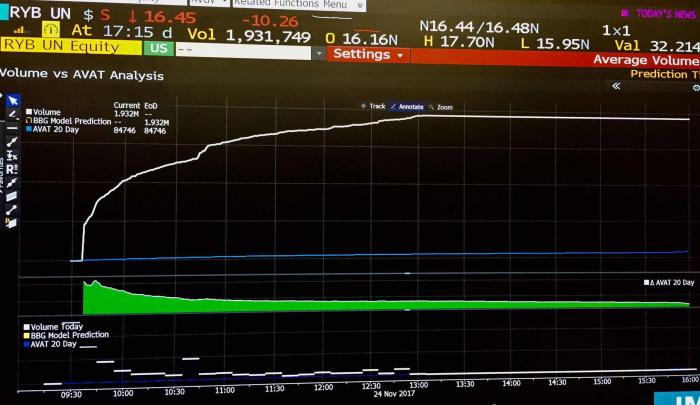Open Today's News link

pos(666,14)
